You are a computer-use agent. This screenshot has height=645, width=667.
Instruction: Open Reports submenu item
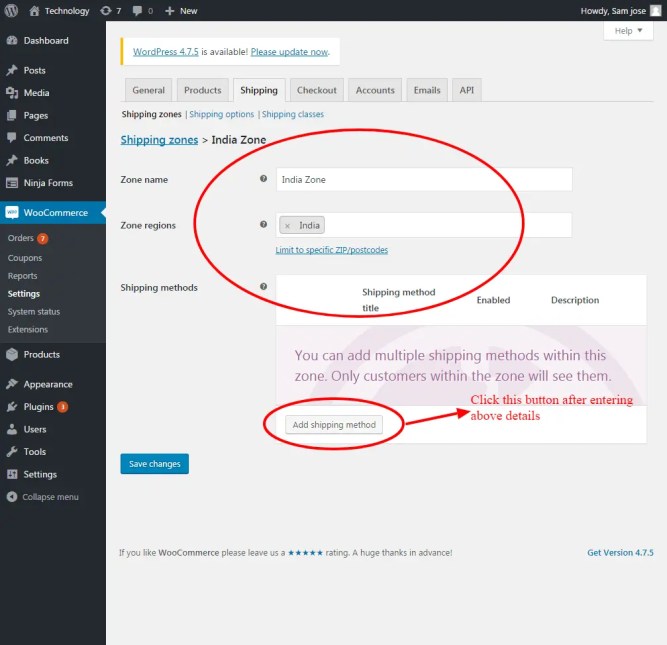(x=23, y=276)
